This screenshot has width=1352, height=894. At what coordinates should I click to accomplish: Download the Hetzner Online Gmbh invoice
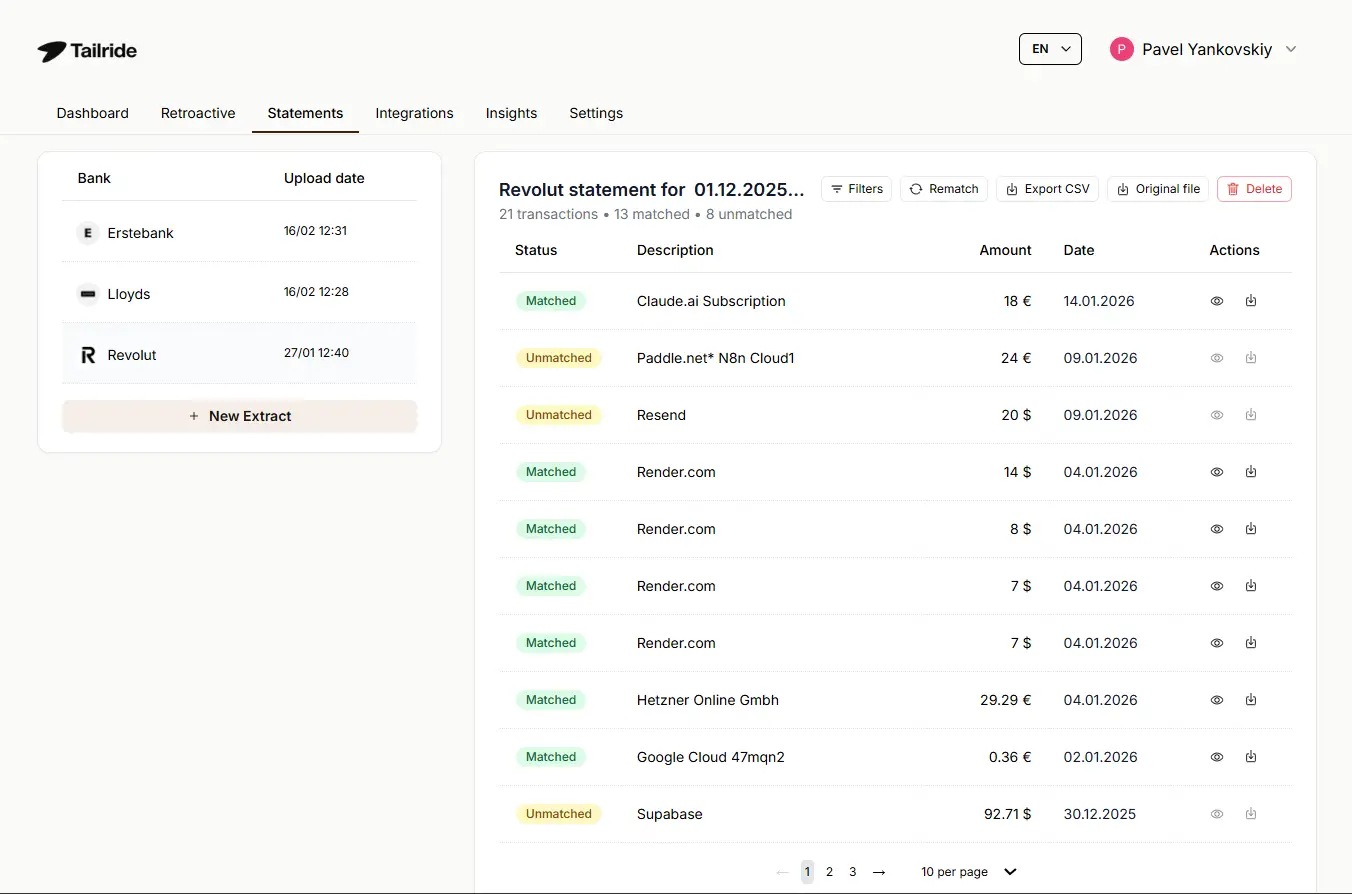tap(1251, 700)
